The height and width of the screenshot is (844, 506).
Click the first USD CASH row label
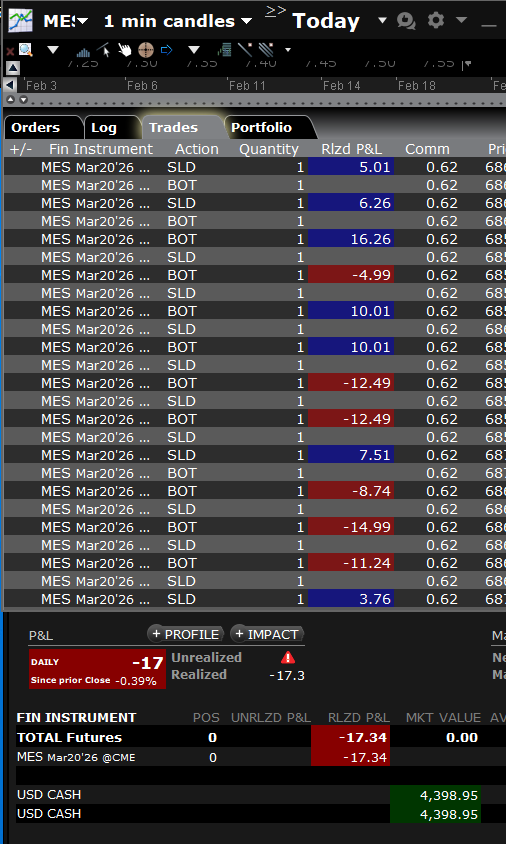point(49,794)
